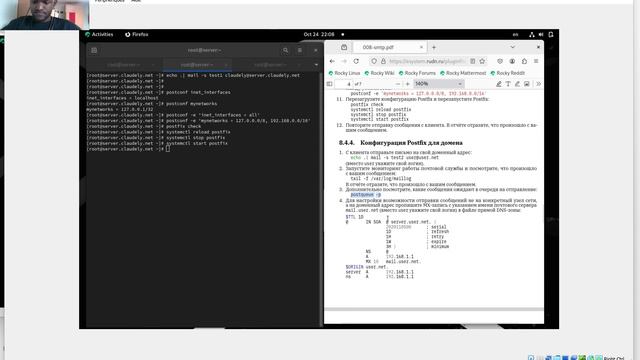This screenshot has width=640, height=360.
Task: Select the 008-smtp.pdf browser tab
Action: click(389, 47)
